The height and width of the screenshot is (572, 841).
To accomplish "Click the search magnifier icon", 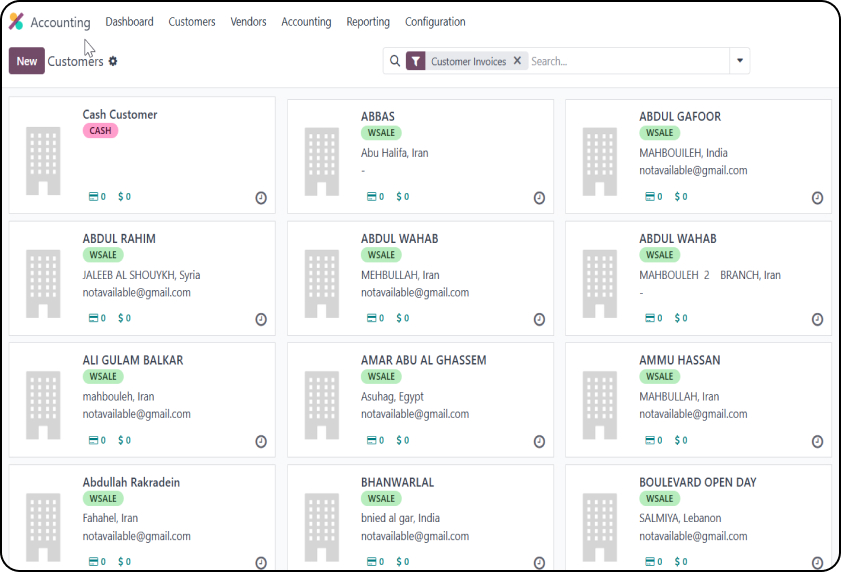I will tap(395, 61).
